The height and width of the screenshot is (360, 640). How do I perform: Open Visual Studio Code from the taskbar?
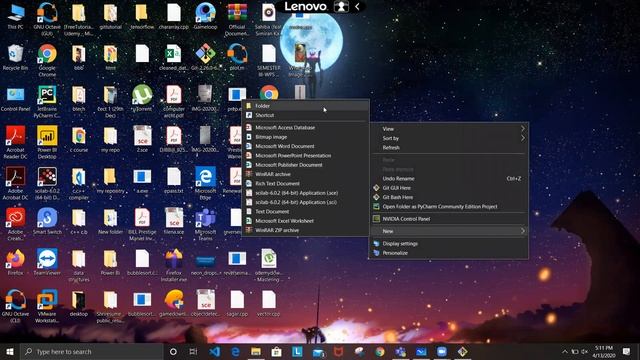(x=215, y=351)
